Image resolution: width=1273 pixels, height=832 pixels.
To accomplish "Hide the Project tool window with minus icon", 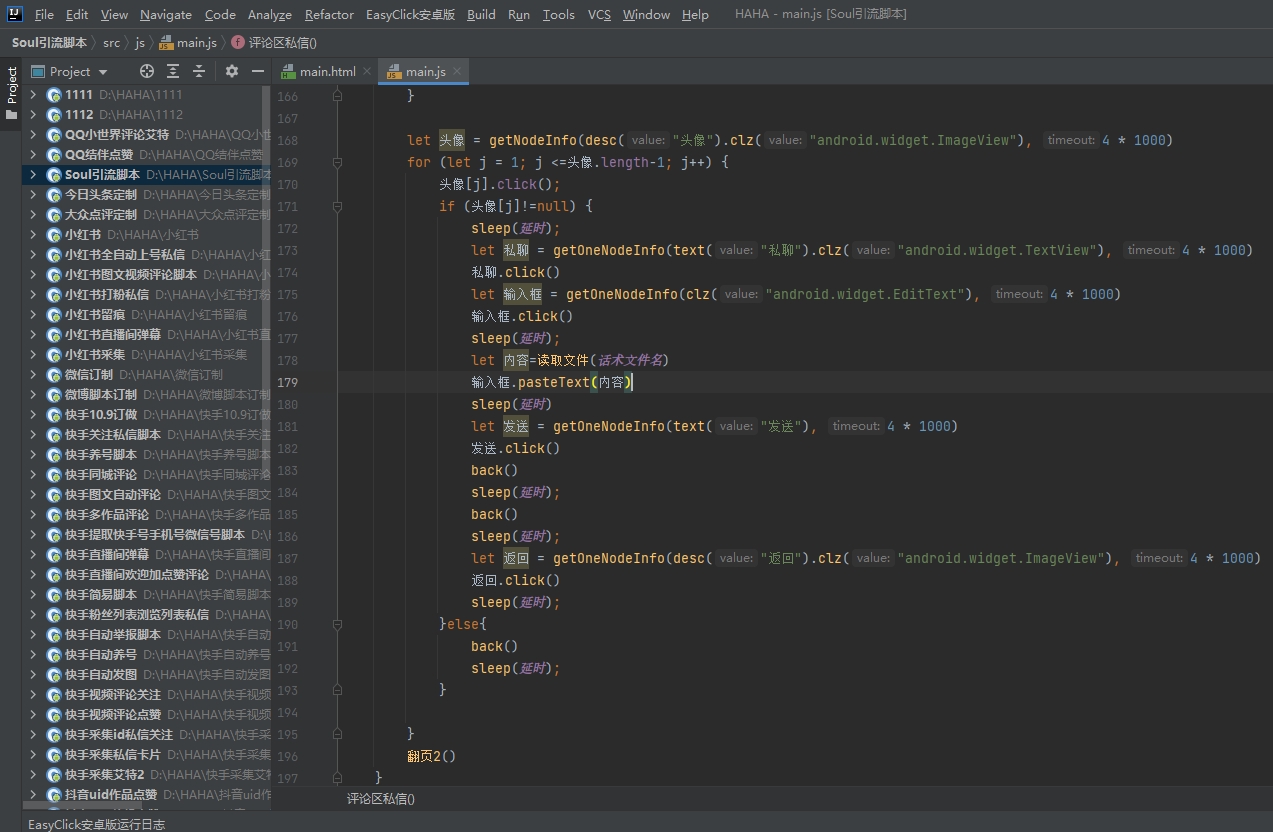I will click(257, 71).
